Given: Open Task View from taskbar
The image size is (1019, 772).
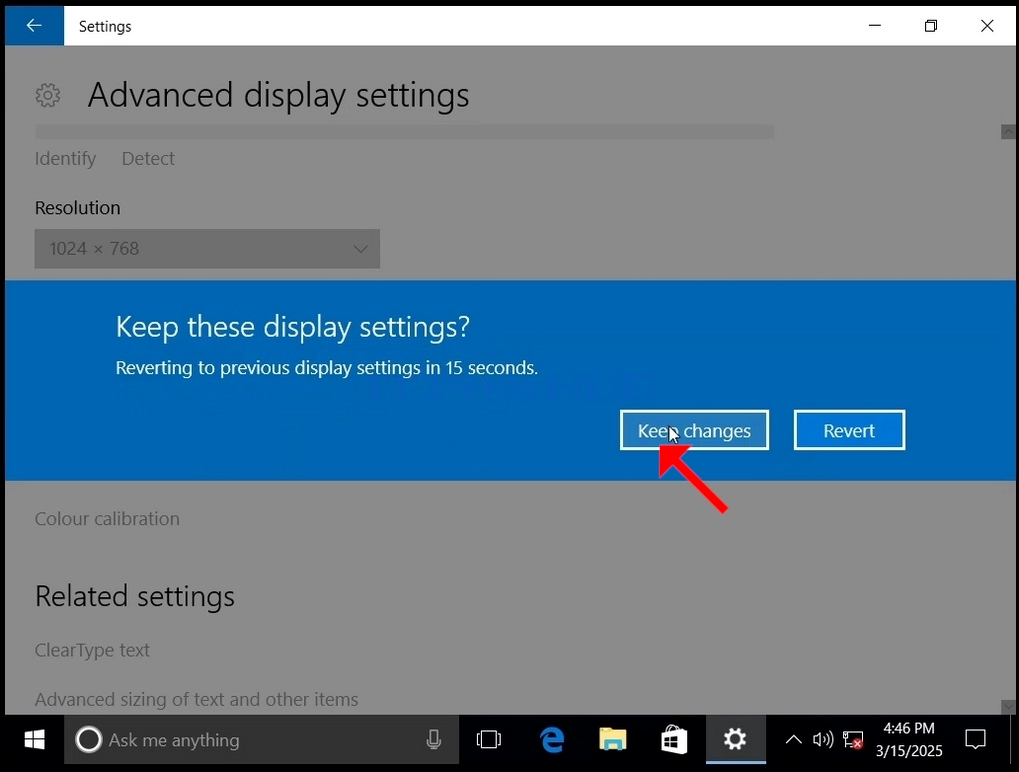Looking at the screenshot, I should pos(489,740).
